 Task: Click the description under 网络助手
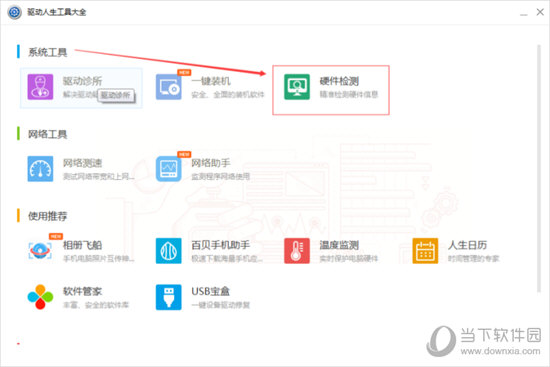pyautogui.click(x=221, y=176)
